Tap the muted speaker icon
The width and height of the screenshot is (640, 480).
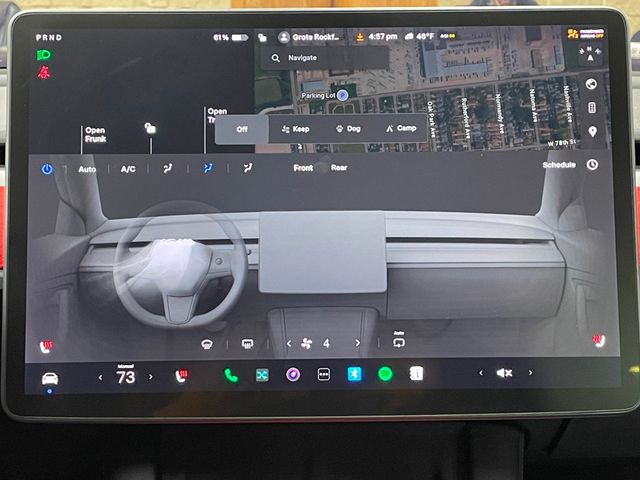pos(504,373)
